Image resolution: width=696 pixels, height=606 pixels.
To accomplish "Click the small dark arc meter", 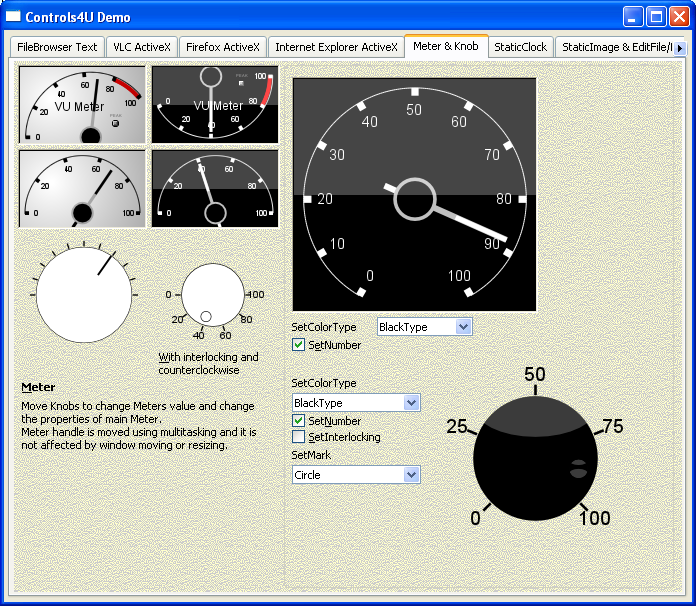I will pyautogui.click(x=215, y=189).
